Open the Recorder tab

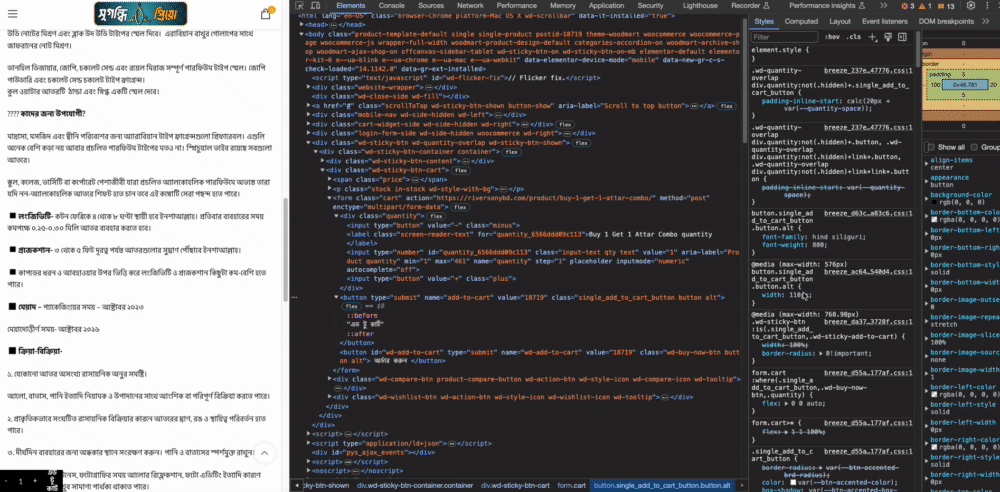[750, 6]
